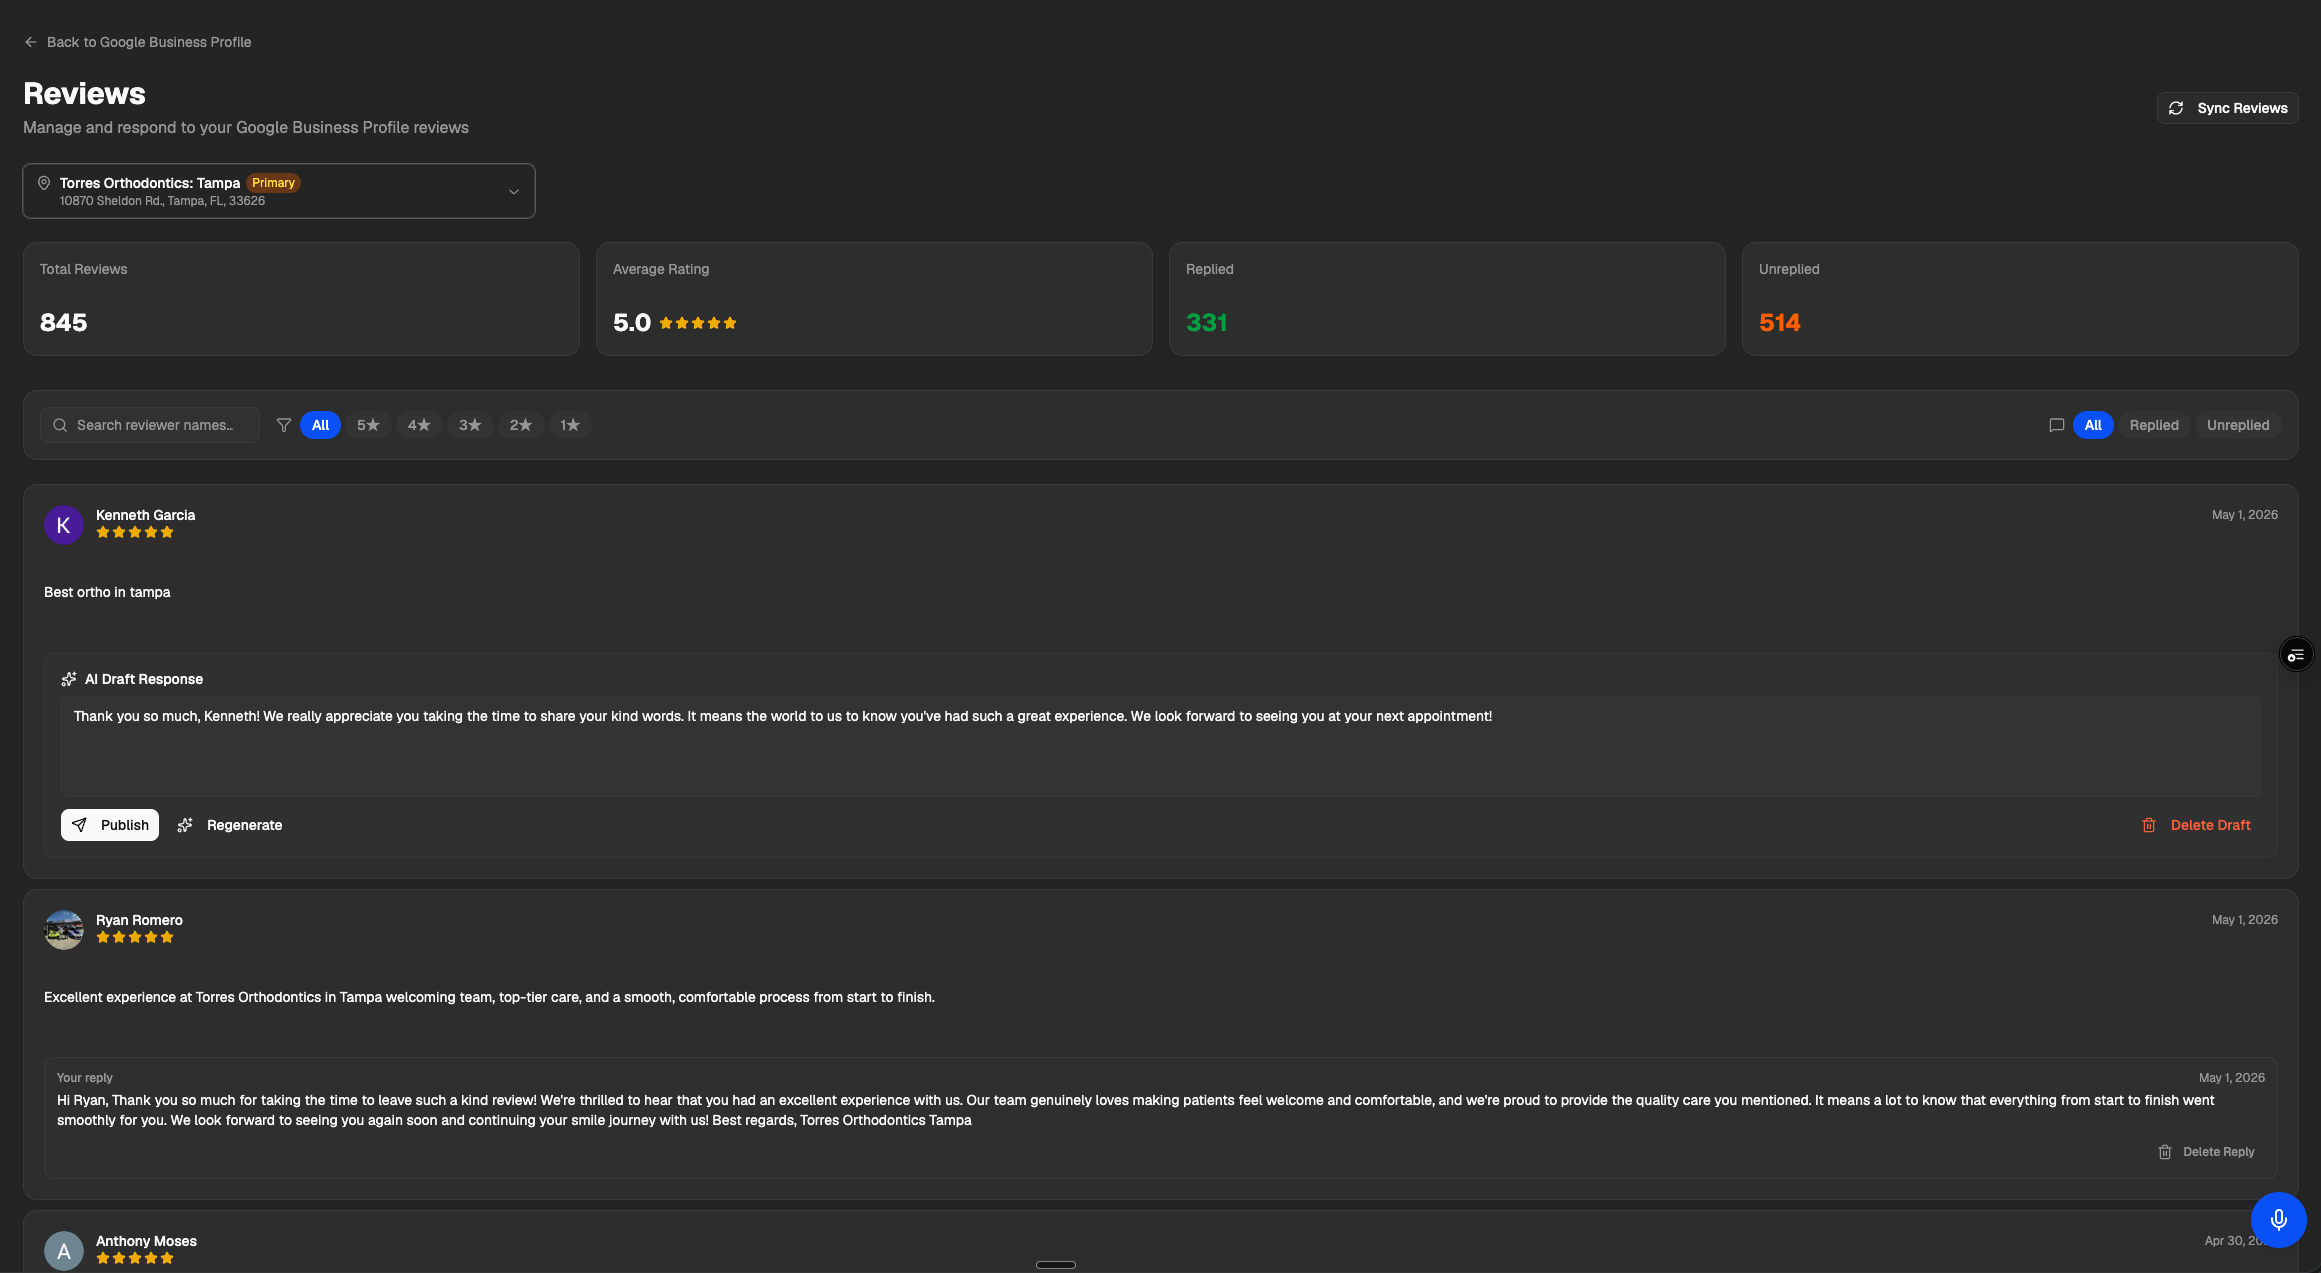The image size is (2321, 1273).
Task: Expand the Torres Orthodontics location dropdown
Action: 279,191
